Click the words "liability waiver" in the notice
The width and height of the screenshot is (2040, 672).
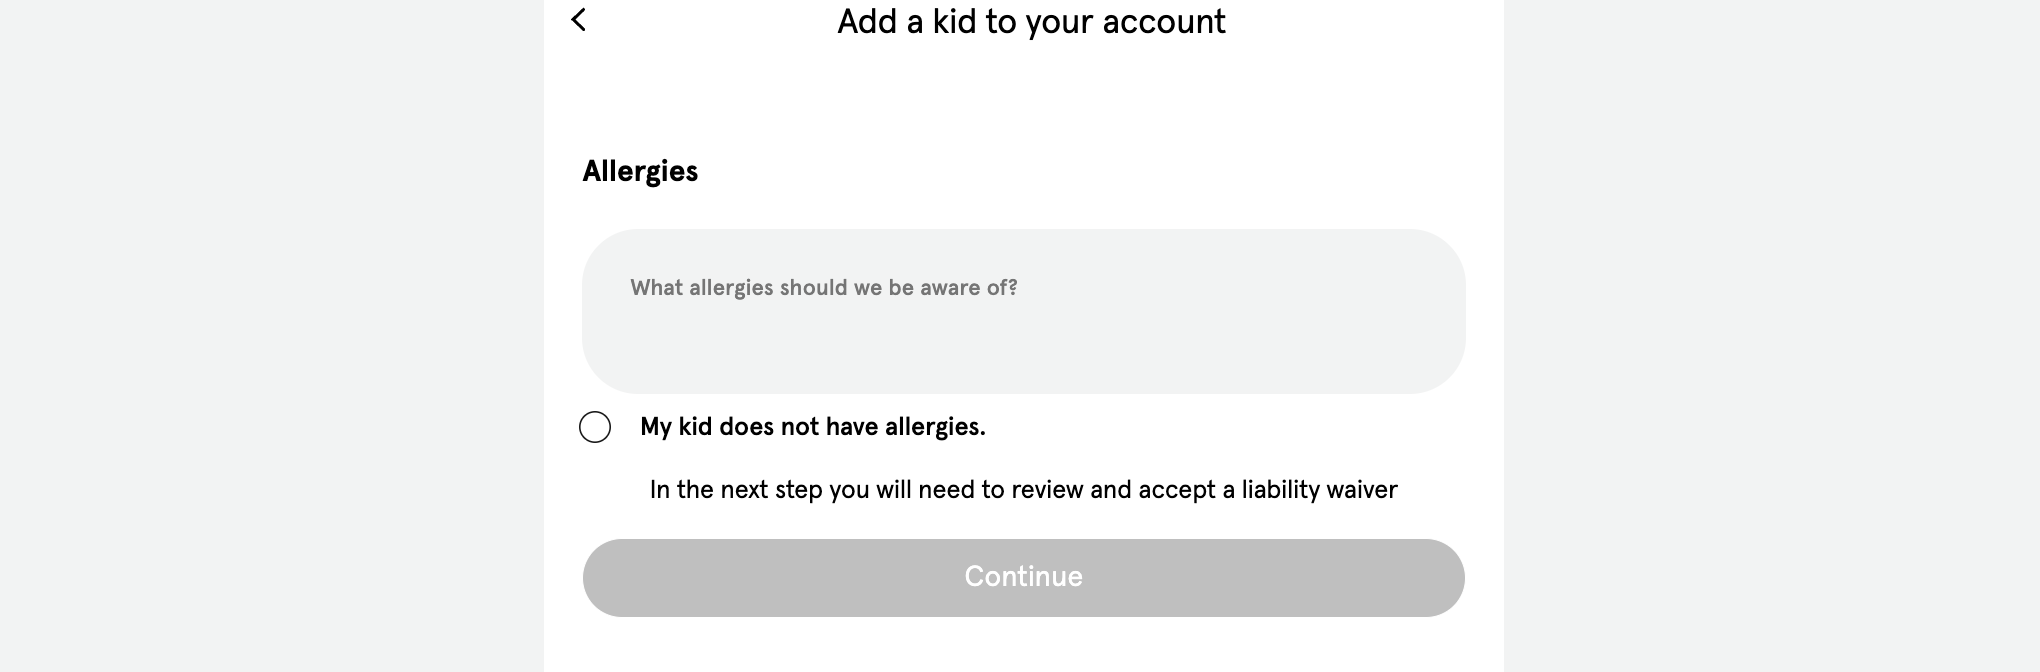[1319, 490]
